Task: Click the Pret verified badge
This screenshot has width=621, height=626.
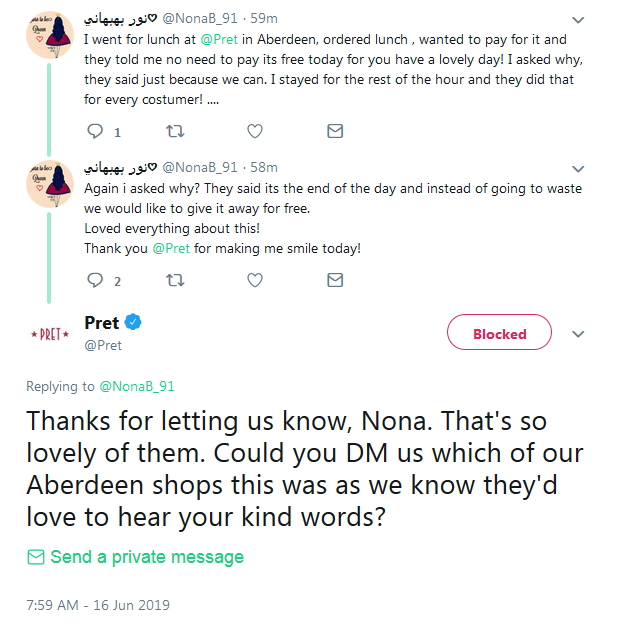Action: 133,323
